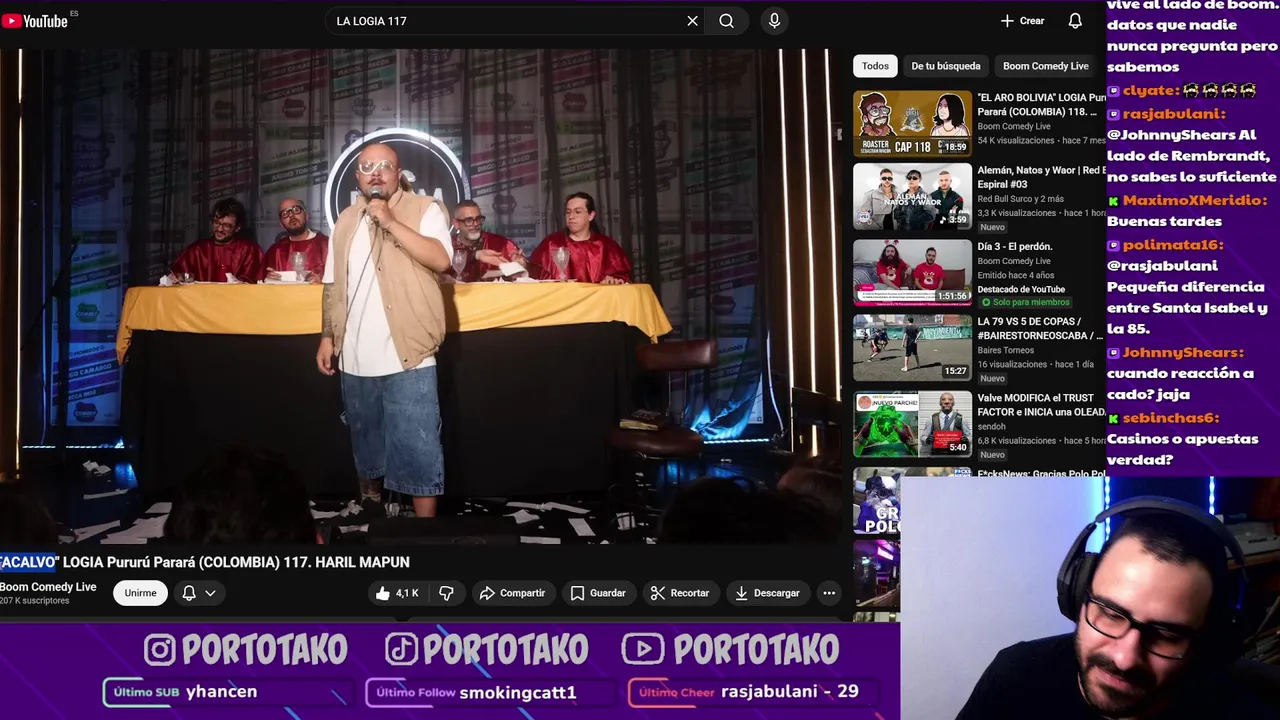Click the Recortar clip button
The width and height of the screenshot is (1280, 720).
(x=680, y=593)
